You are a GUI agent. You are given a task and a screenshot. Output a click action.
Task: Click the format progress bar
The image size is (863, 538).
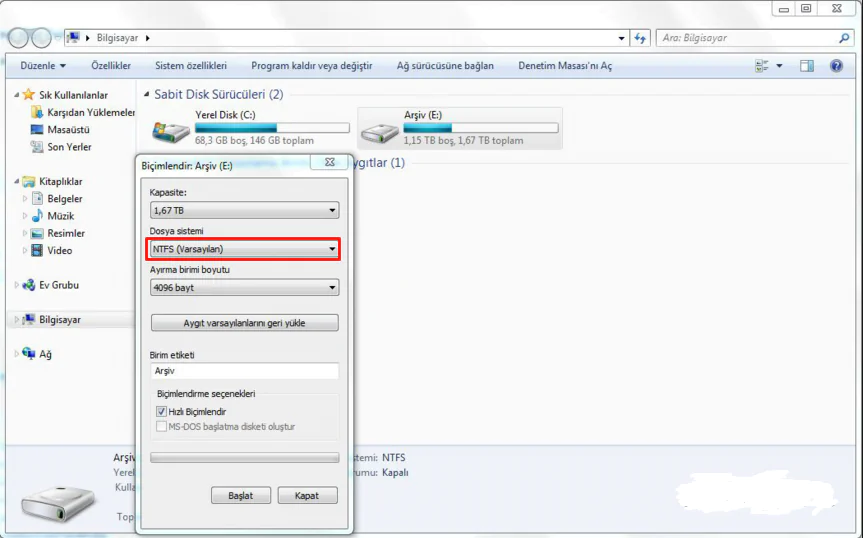tap(244, 458)
